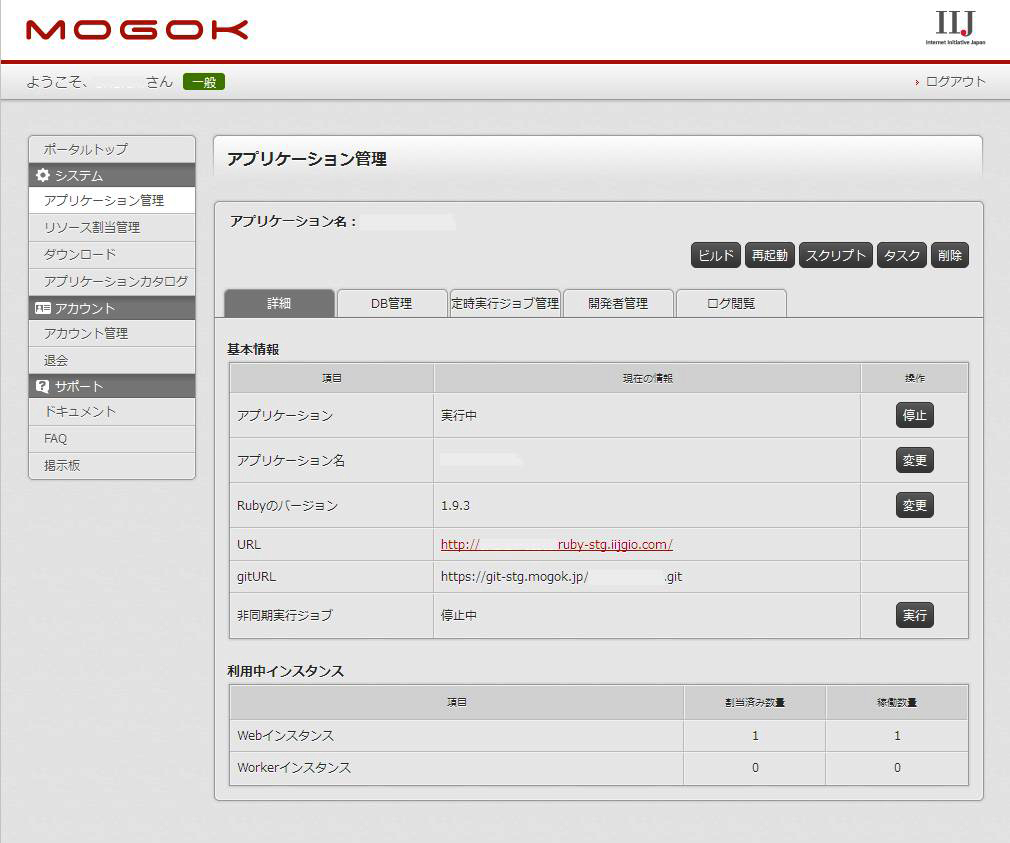The width and height of the screenshot is (1010, 843).
Task: Change Ruby version with 変更 button
Action: 914,506
